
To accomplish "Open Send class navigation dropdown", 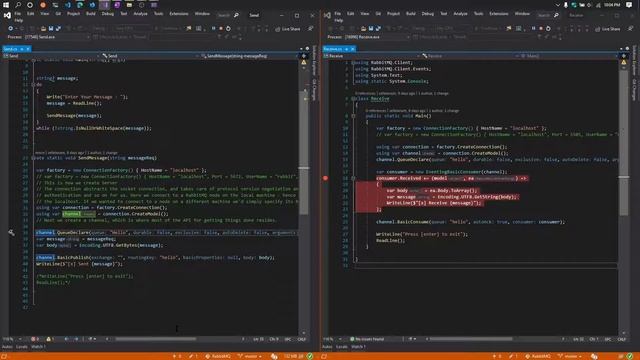I will coord(150,56).
